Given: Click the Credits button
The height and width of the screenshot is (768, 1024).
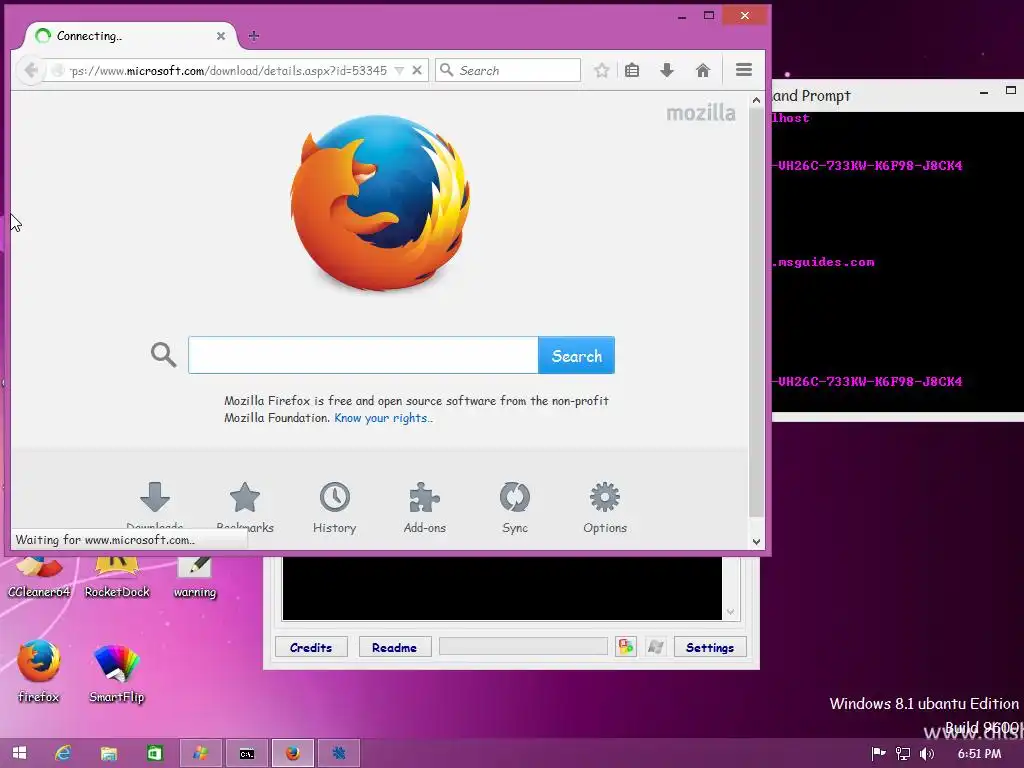Looking at the screenshot, I should (311, 647).
